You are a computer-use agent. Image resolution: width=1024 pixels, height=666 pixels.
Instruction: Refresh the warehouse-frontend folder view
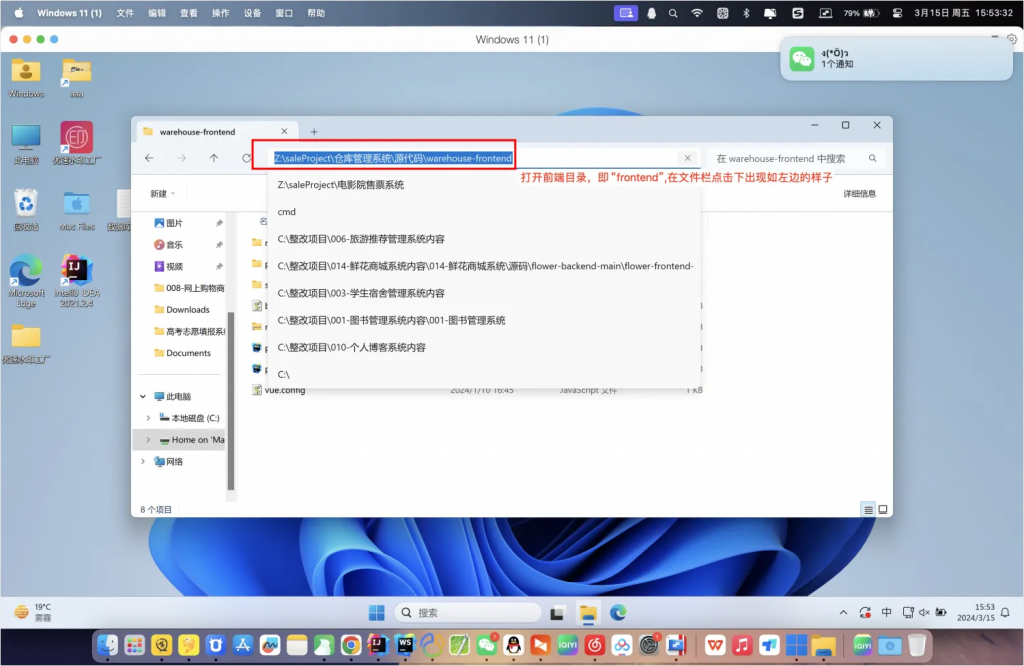tap(246, 157)
